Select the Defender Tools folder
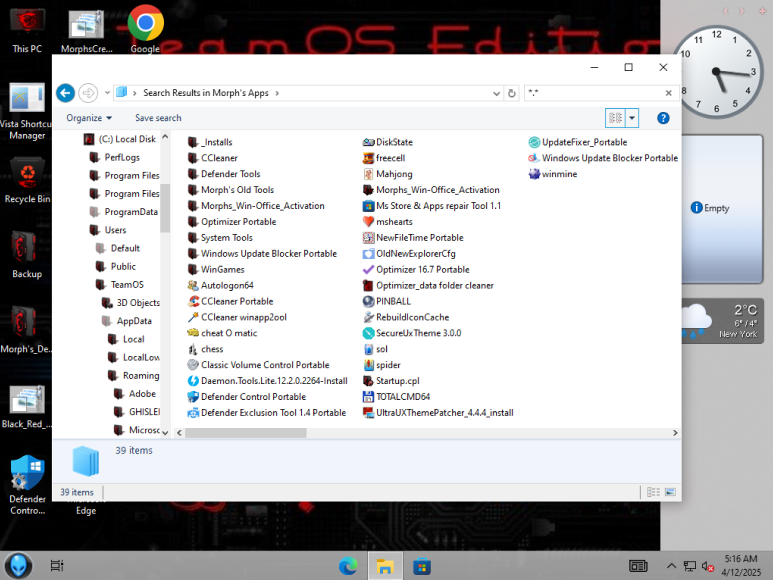 tap(224, 174)
